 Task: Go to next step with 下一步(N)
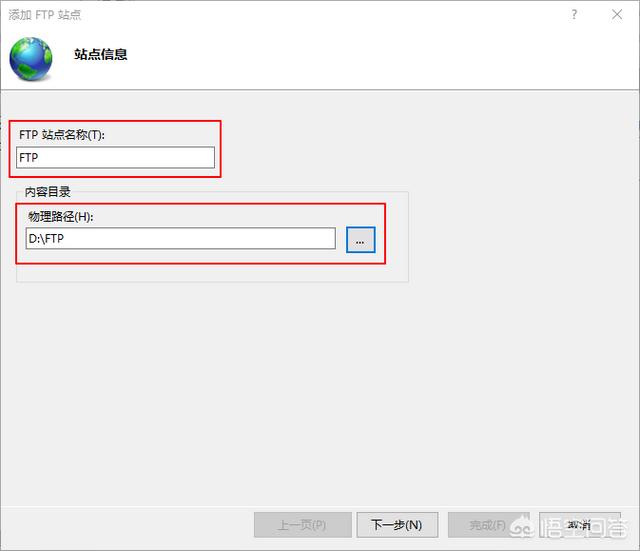pos(397,525)
